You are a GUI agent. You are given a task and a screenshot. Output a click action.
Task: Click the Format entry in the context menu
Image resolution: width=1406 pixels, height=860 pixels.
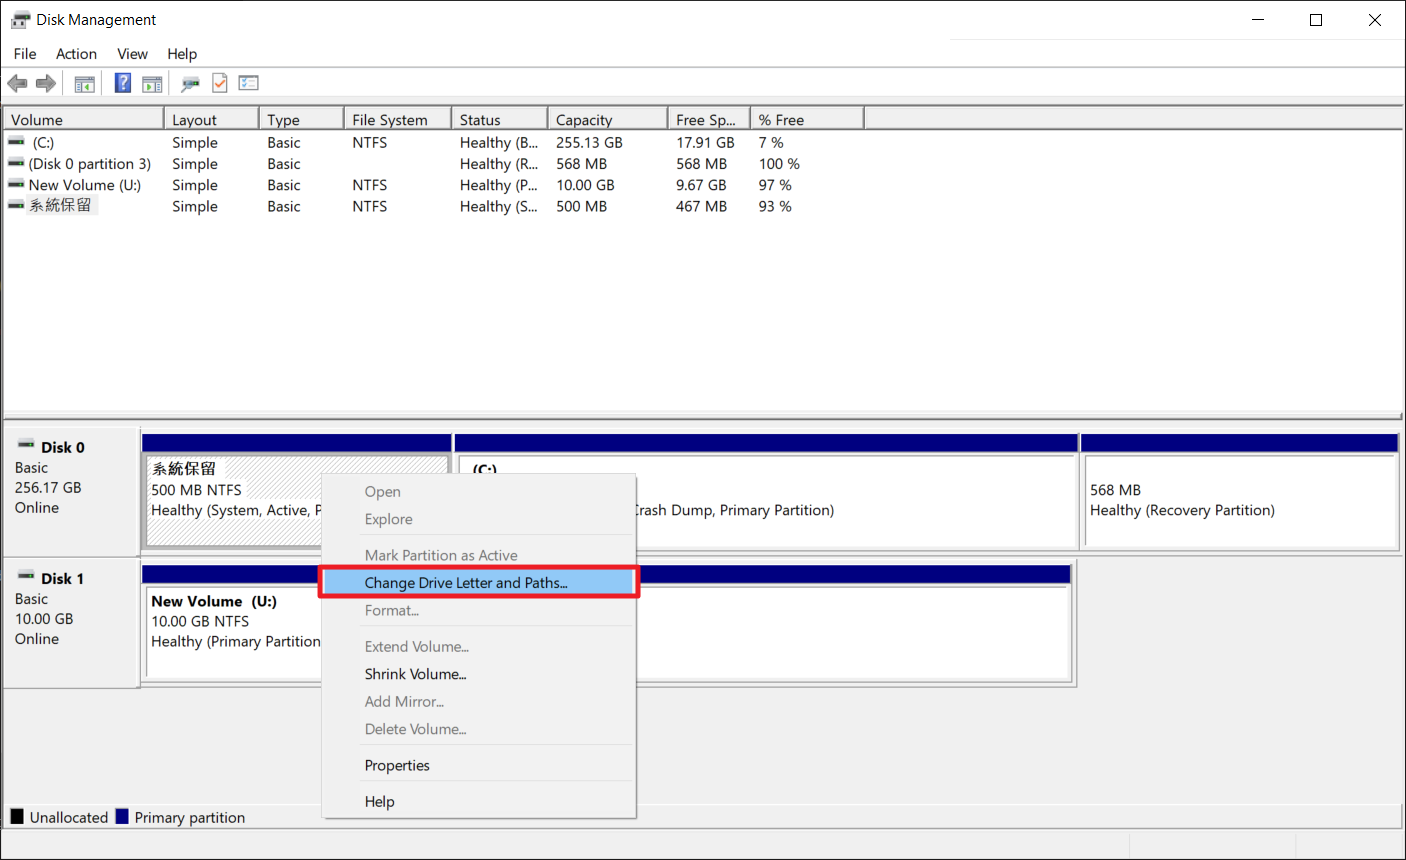[x=479, y=610]
